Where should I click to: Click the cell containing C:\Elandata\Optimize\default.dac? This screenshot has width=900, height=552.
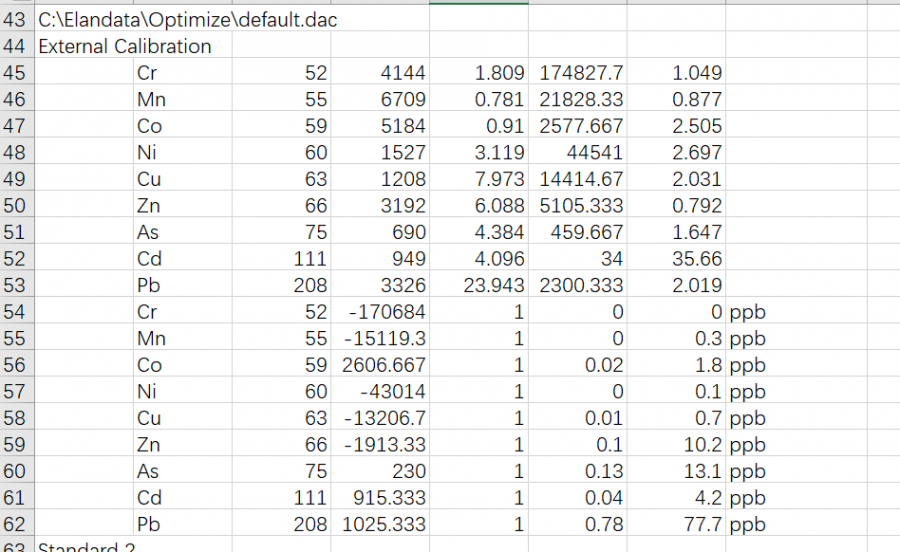[x=187, y=20]
